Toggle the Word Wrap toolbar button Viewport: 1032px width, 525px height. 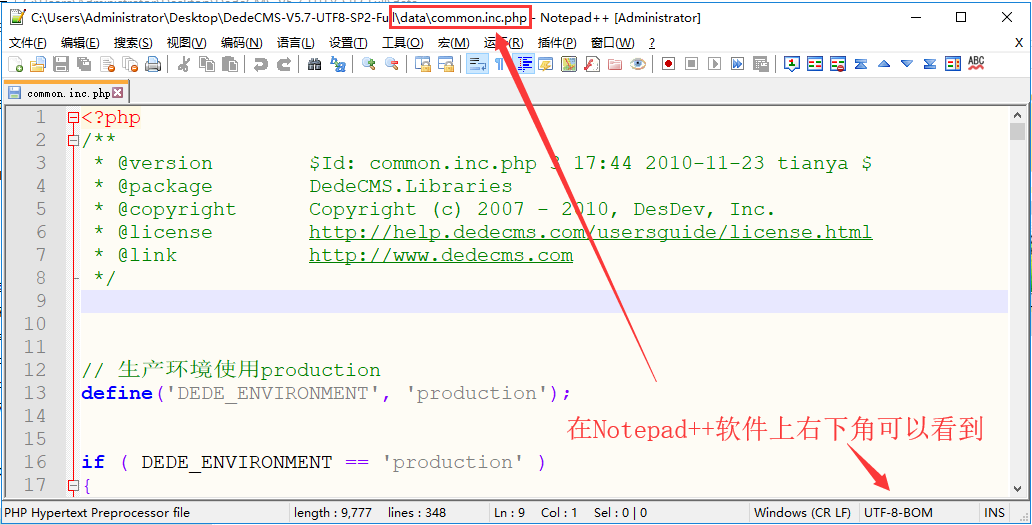point(477,64)
